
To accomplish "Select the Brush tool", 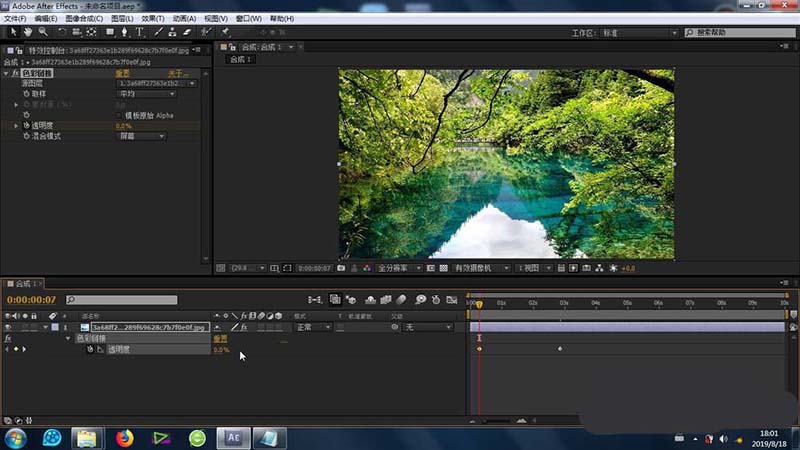I will pyautogui.click(x=158, y=32).
